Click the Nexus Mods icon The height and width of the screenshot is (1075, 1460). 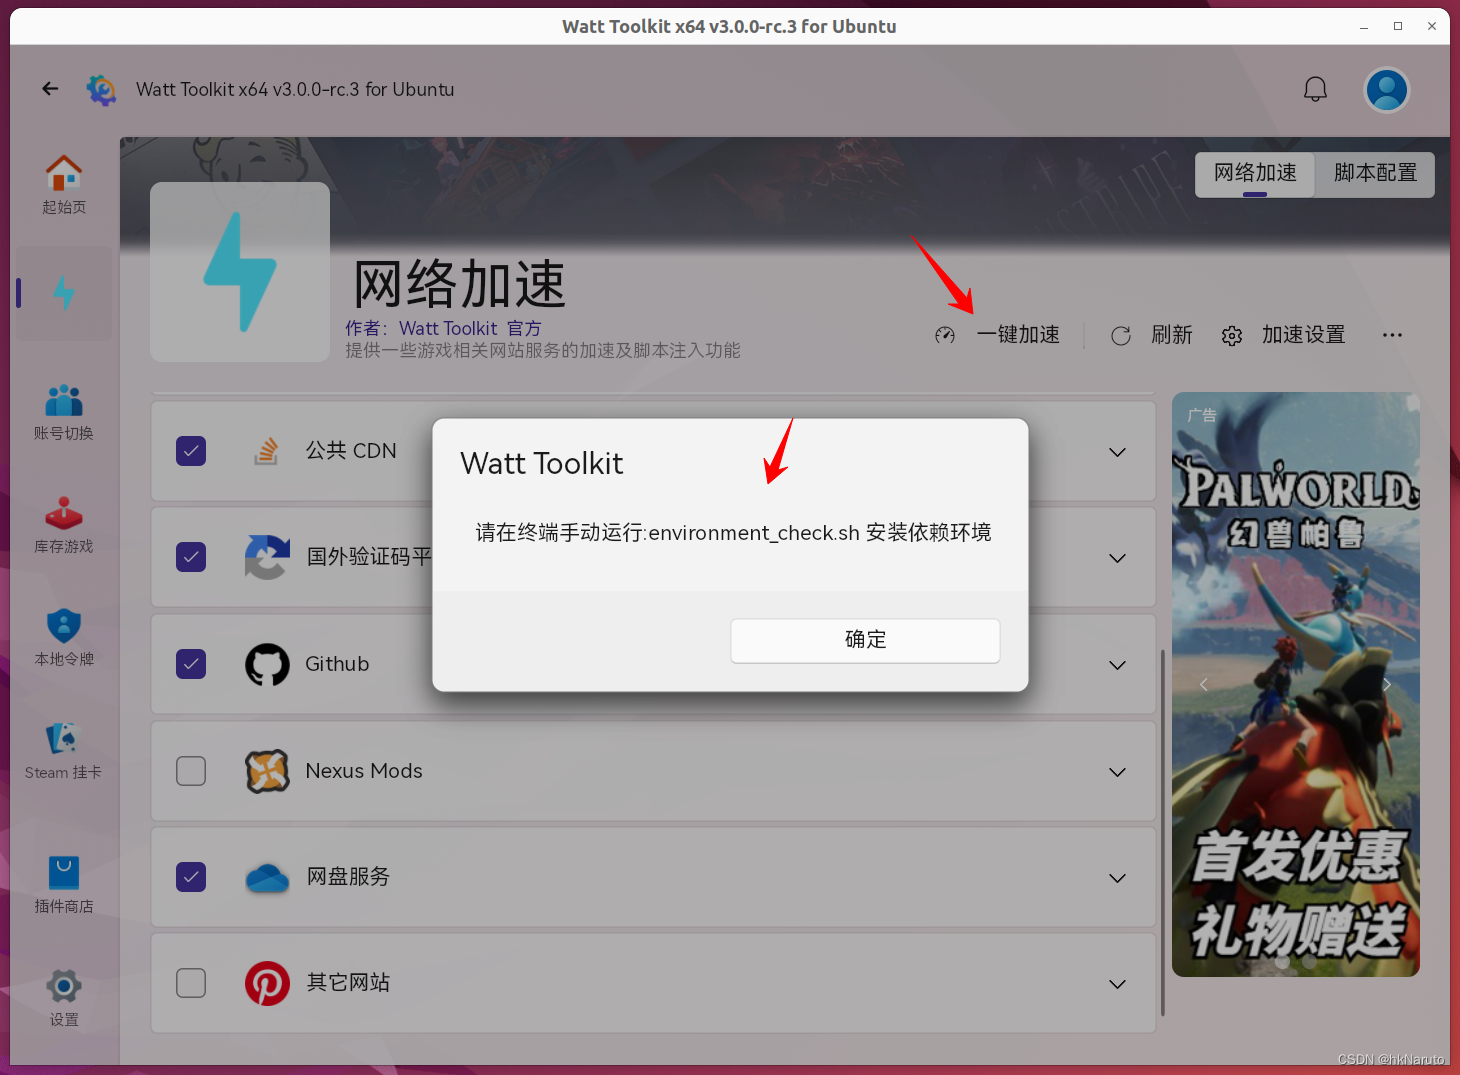[x=267, y=771]
